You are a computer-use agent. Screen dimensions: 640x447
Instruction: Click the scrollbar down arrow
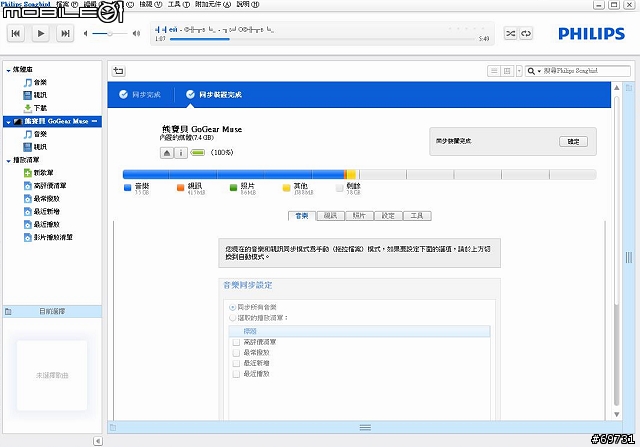617,414
